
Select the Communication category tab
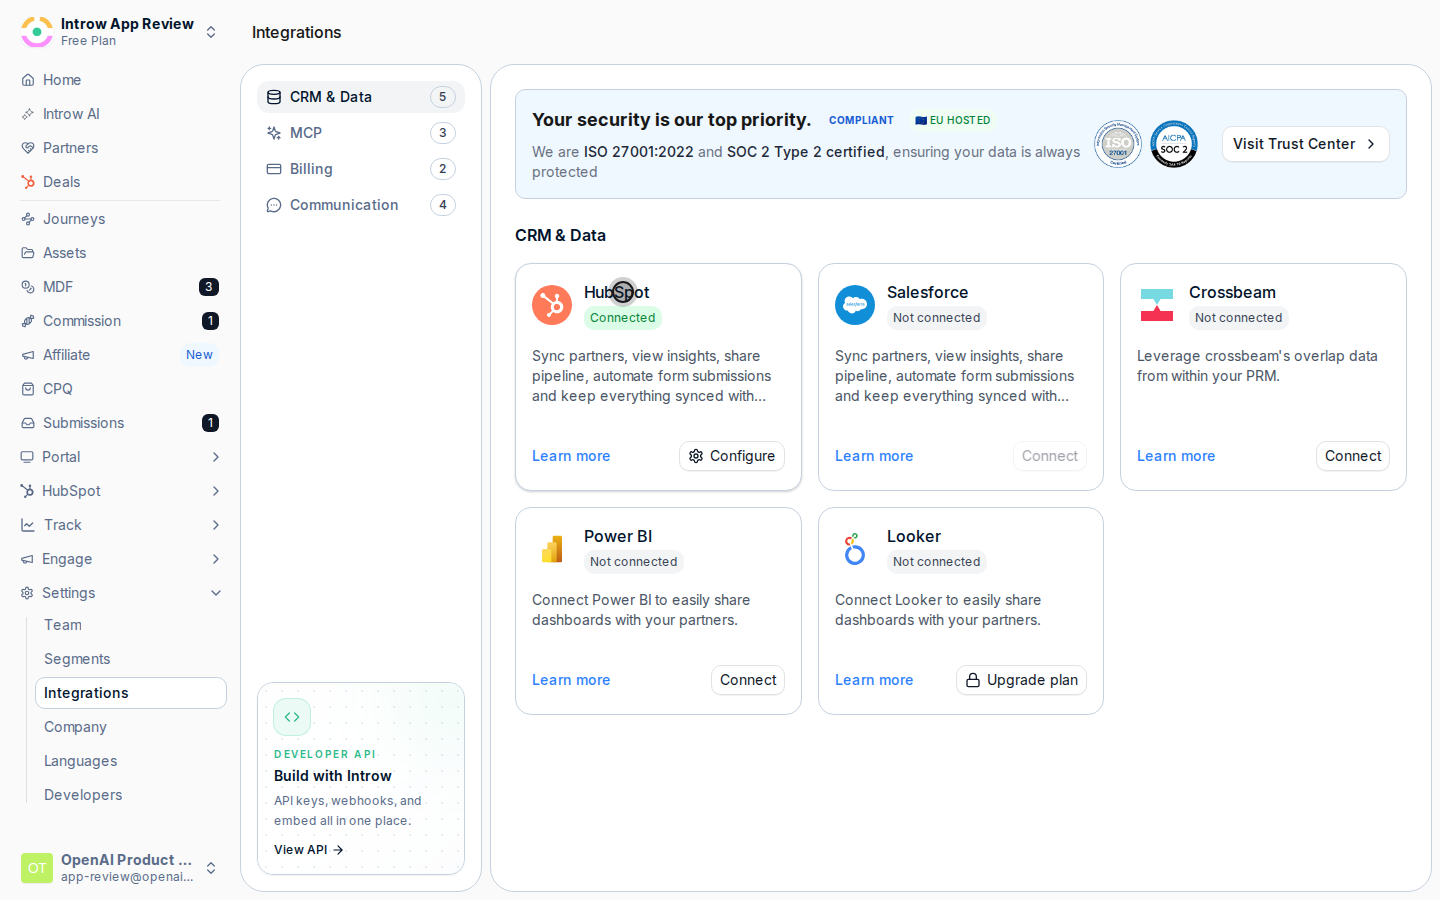click(x=361, y=205)
